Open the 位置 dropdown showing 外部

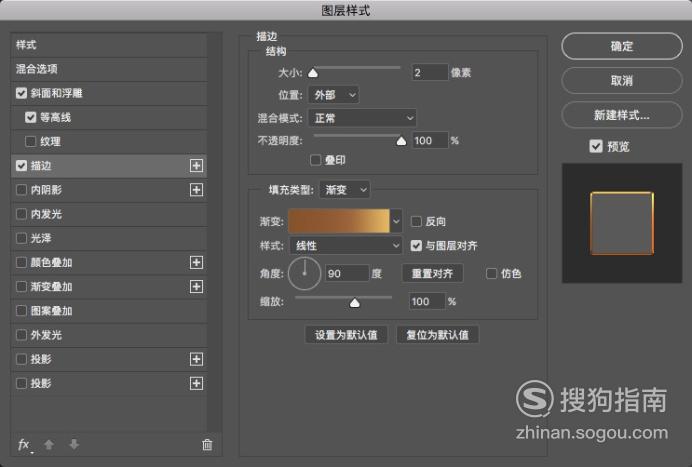point(334,95)
